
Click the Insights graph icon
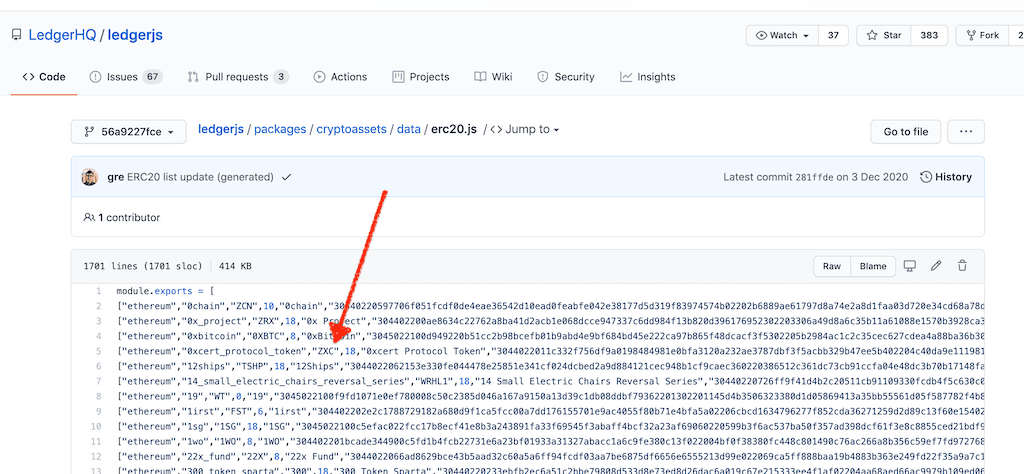click(x=626, y=77)
